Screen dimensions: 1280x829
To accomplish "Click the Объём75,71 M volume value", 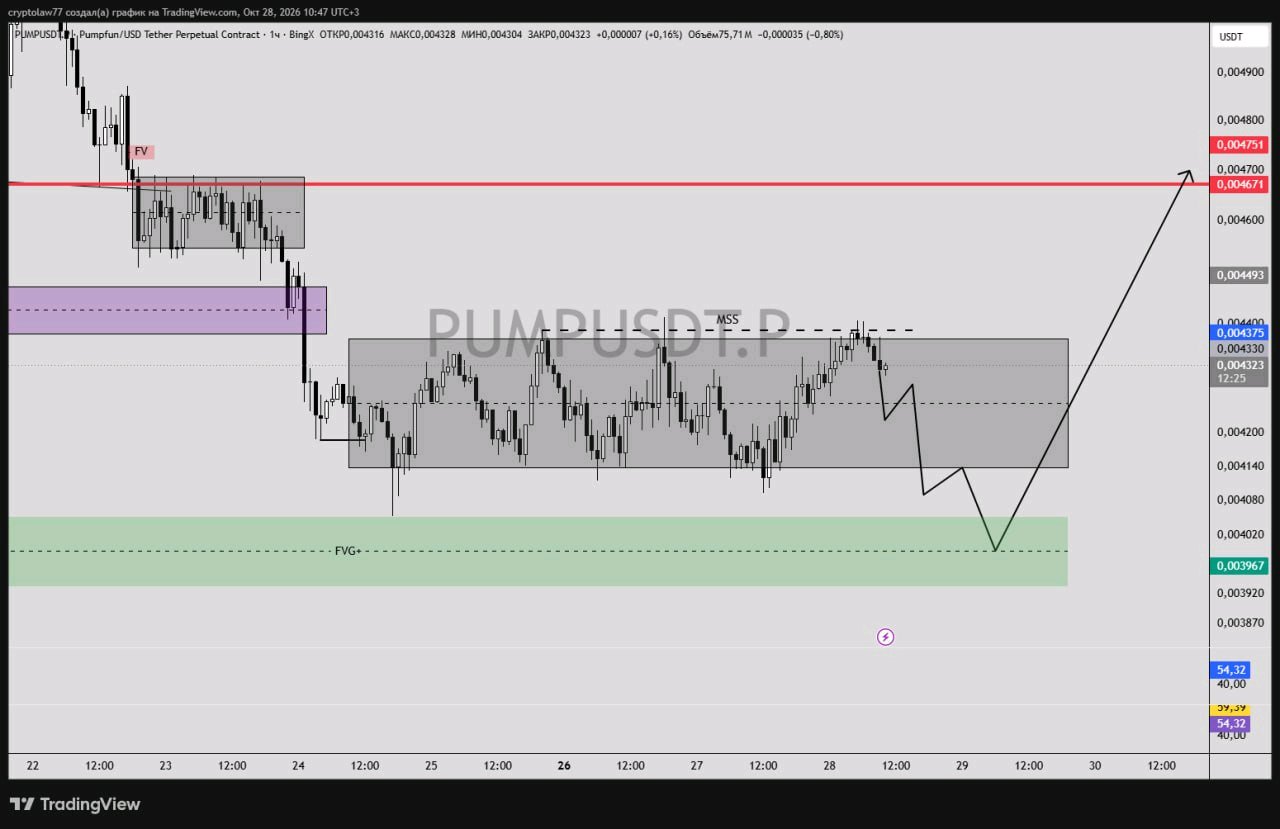I will [720, 35].
